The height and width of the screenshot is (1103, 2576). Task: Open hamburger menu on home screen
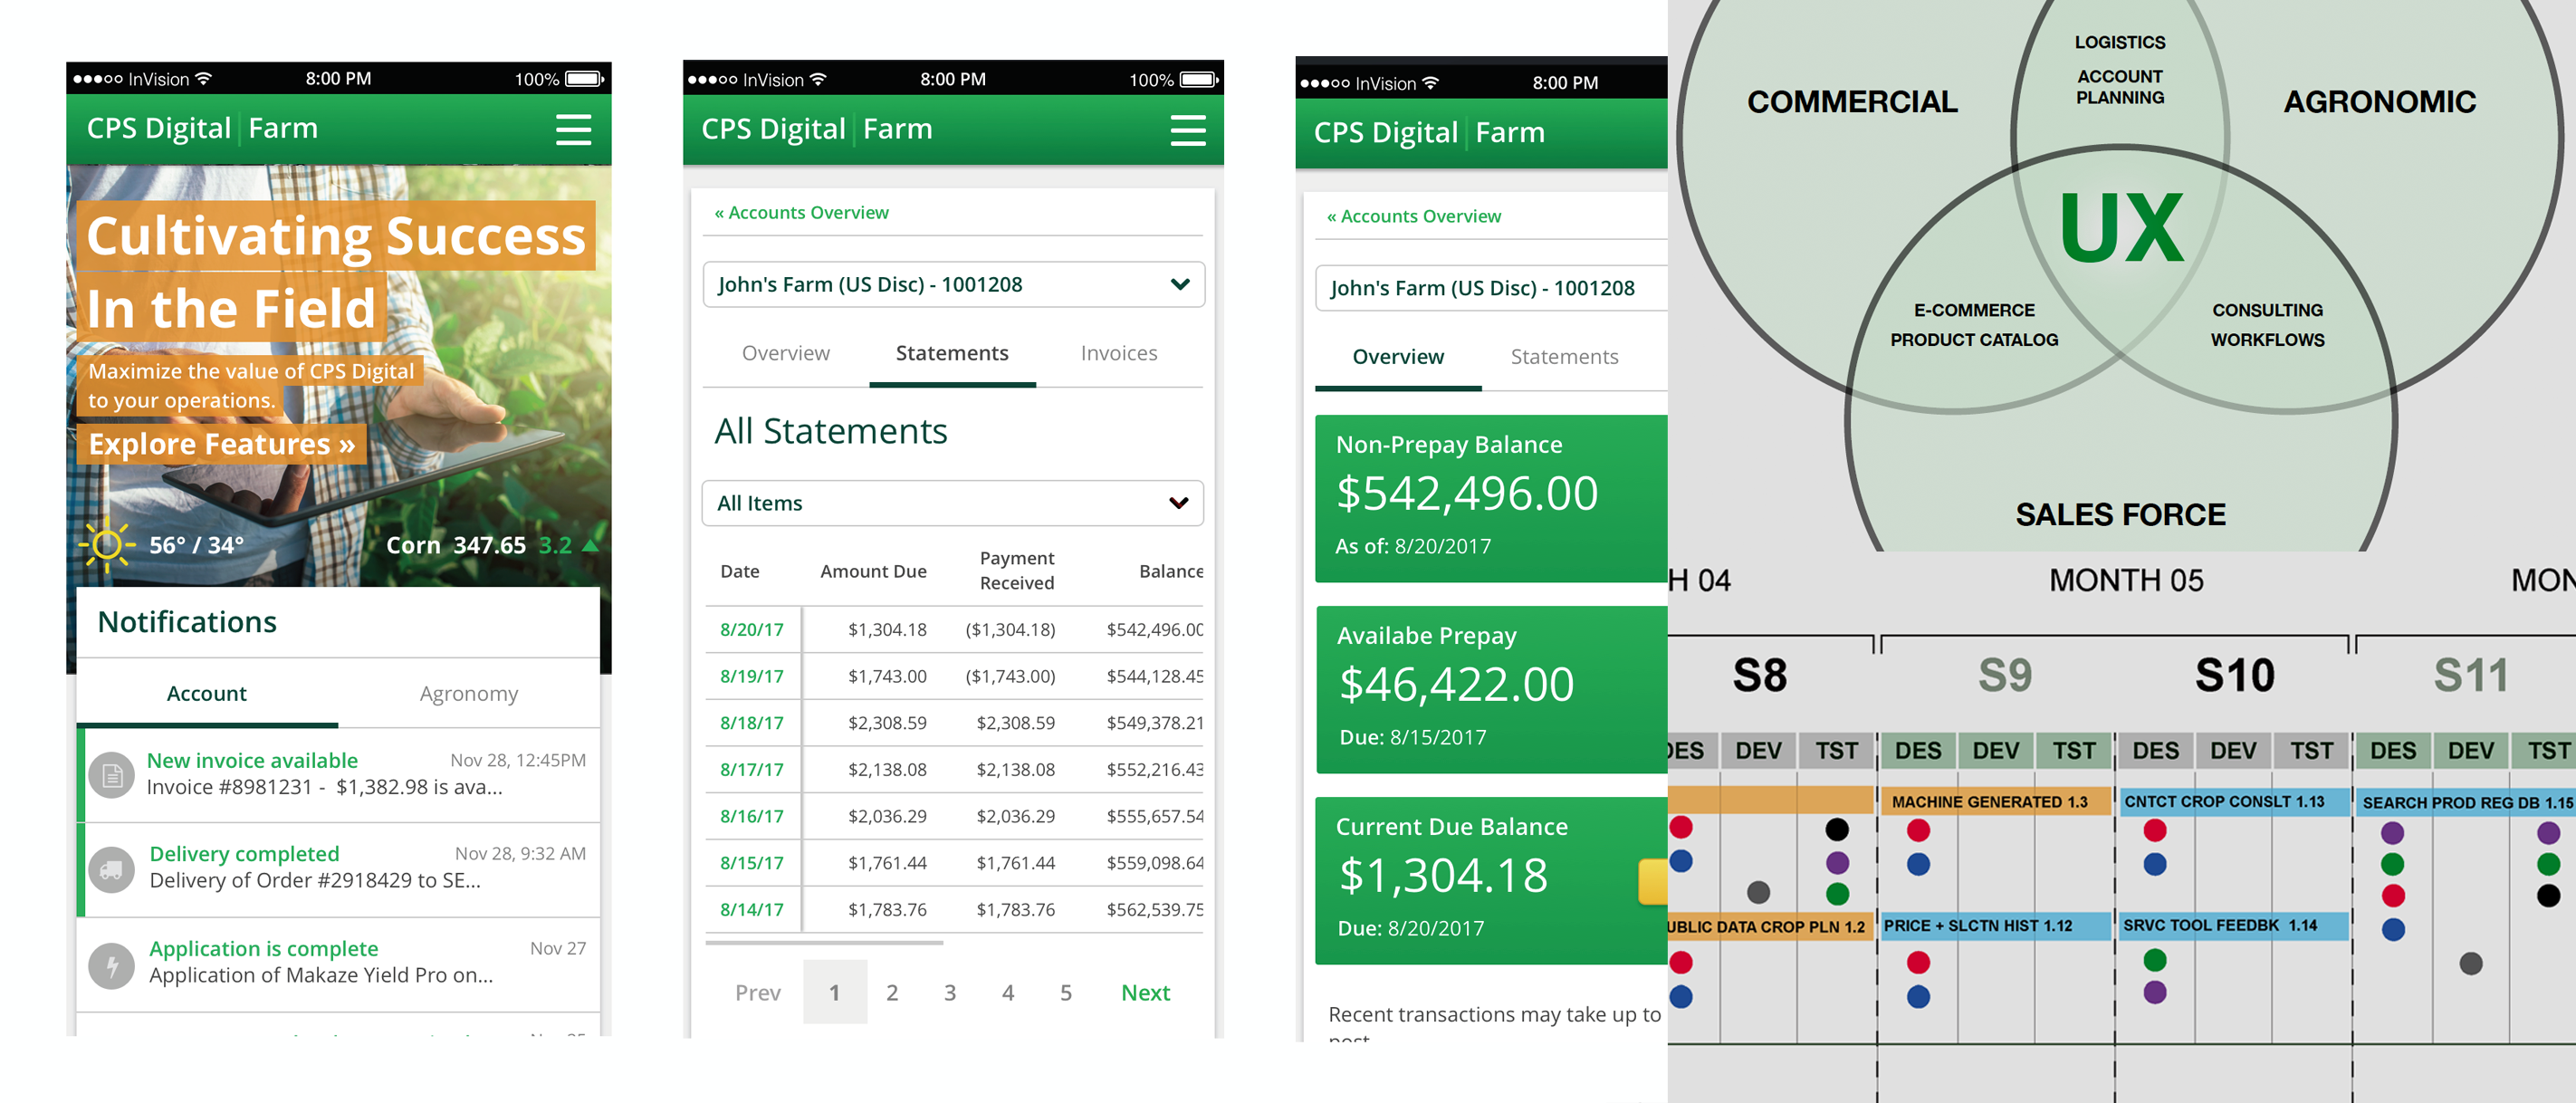click(x=573, y=129)
